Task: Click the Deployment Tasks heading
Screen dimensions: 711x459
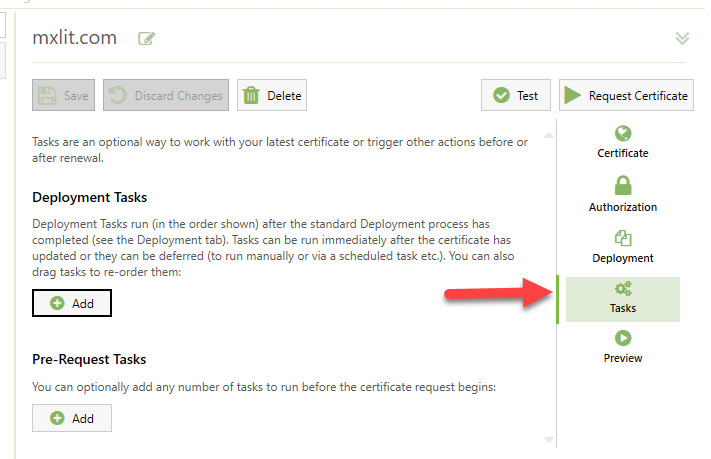Action: 90,198
